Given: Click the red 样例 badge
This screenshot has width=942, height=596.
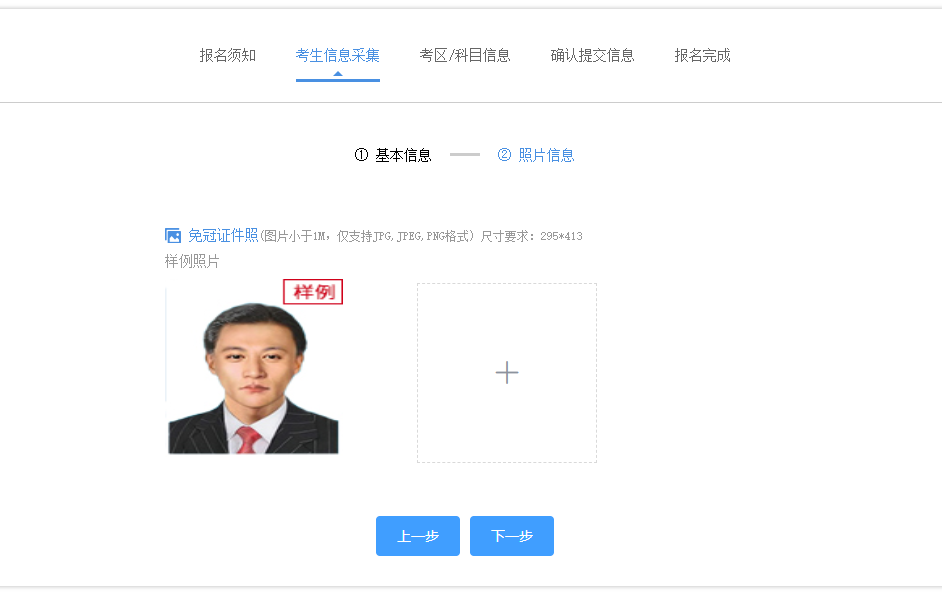Looking at the screenshot, I should coord(313,292).
